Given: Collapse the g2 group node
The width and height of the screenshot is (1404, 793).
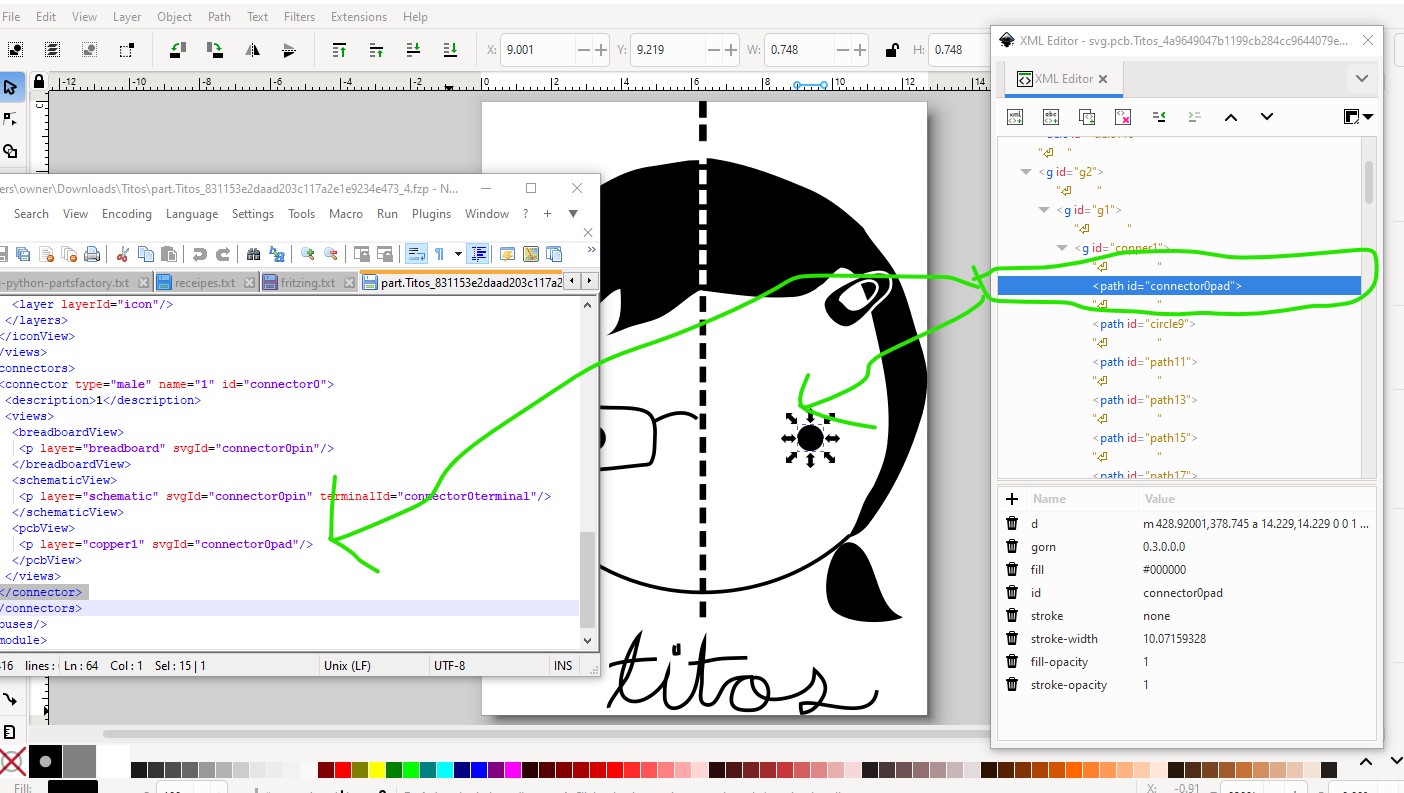Looking at the screenshot, I should point(1025,172).
